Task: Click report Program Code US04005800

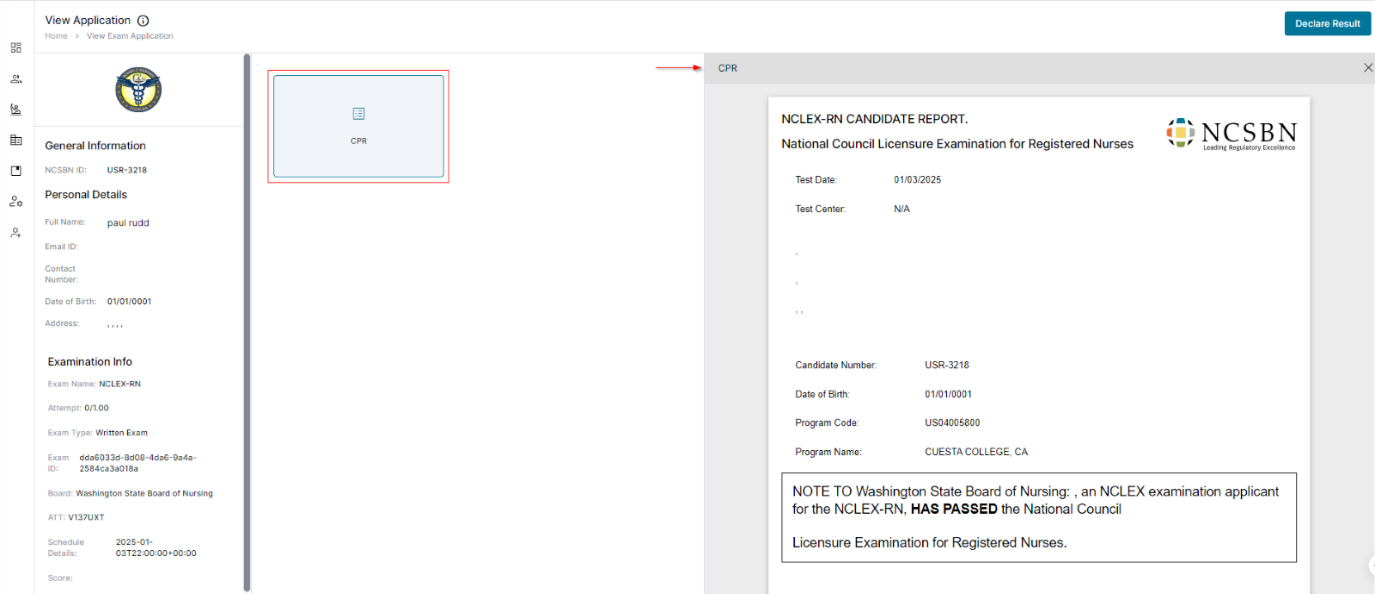Action: [x=952, y=423]
